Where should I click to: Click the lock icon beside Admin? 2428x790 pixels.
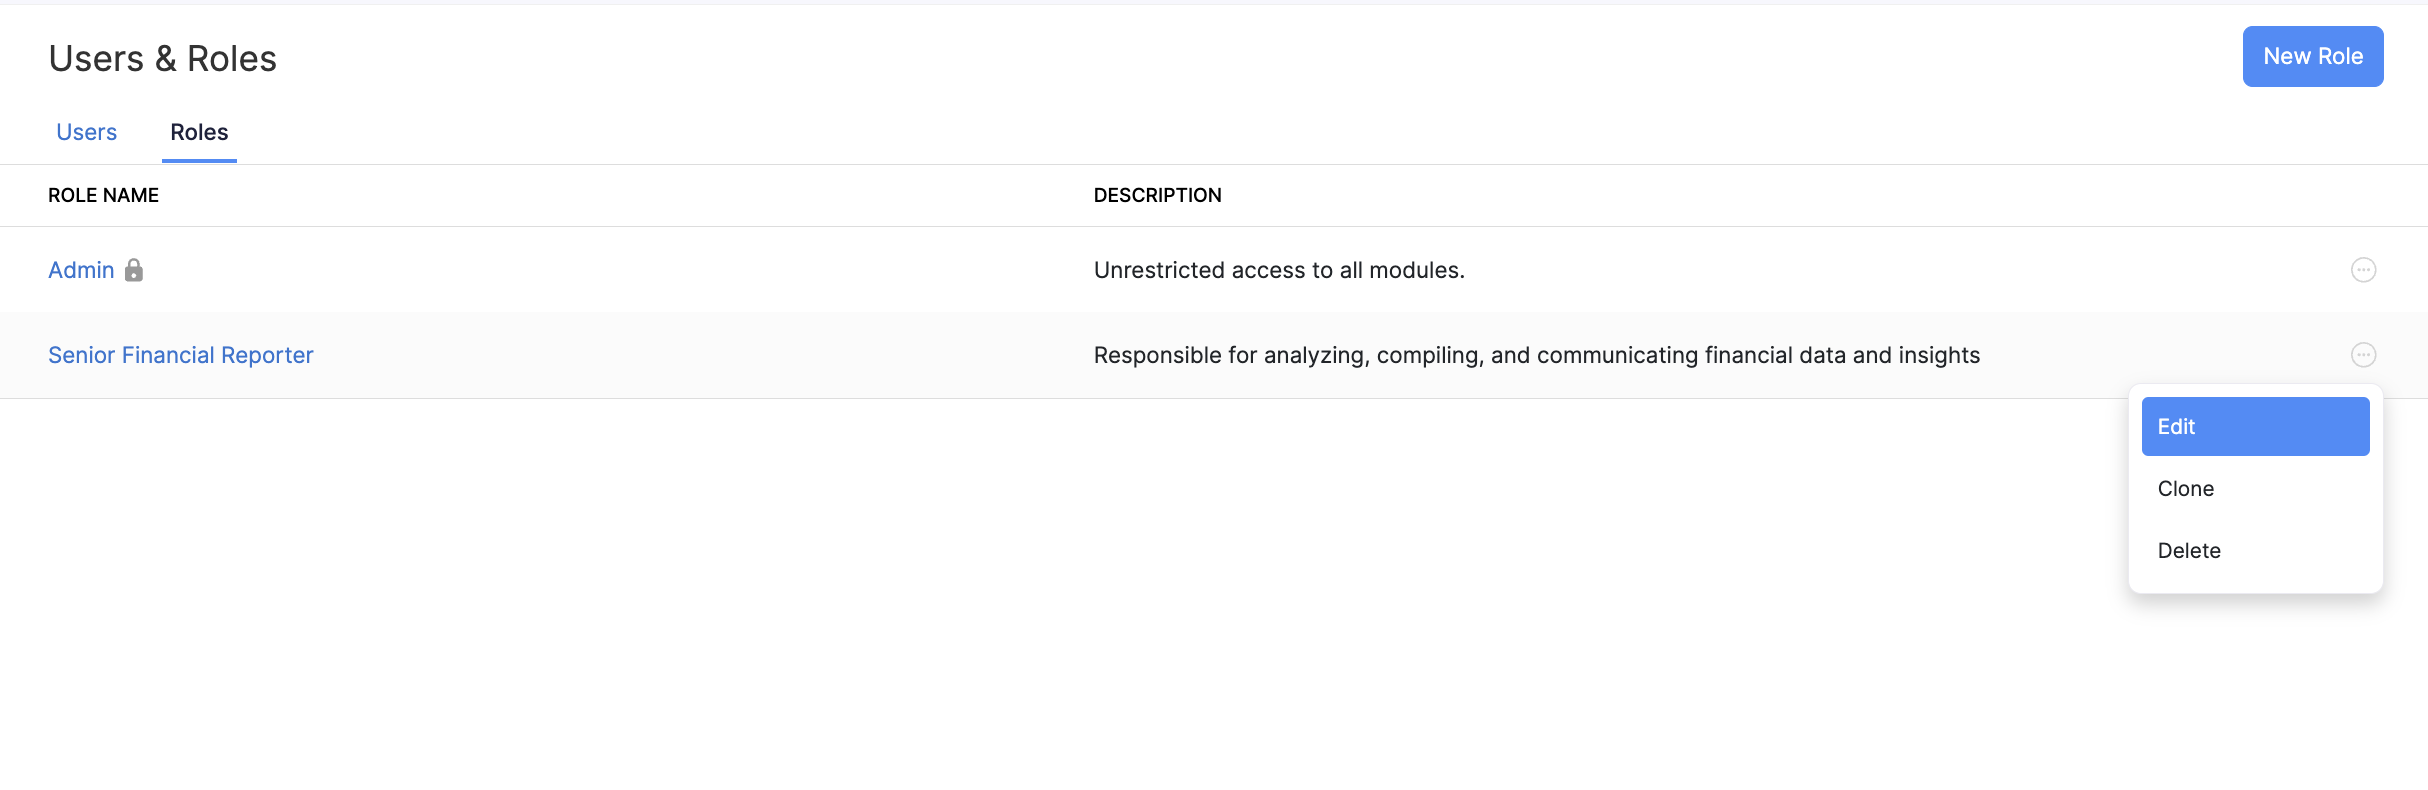tap(134, 270)
